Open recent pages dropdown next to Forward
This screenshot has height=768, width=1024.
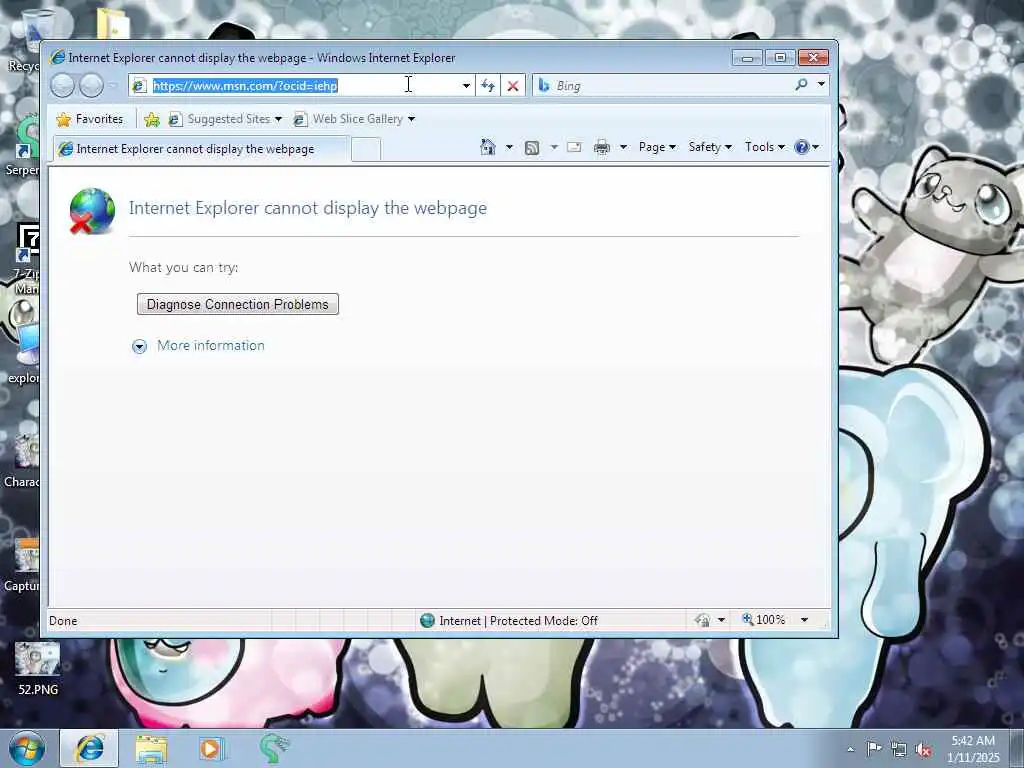pos(113,86)
